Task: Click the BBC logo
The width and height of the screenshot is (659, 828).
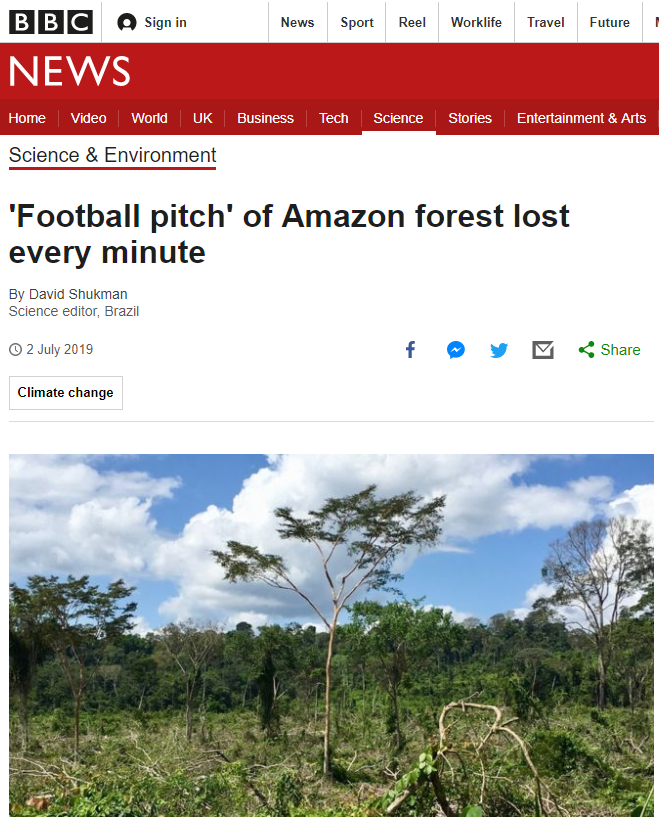Action: click(51, 22)
